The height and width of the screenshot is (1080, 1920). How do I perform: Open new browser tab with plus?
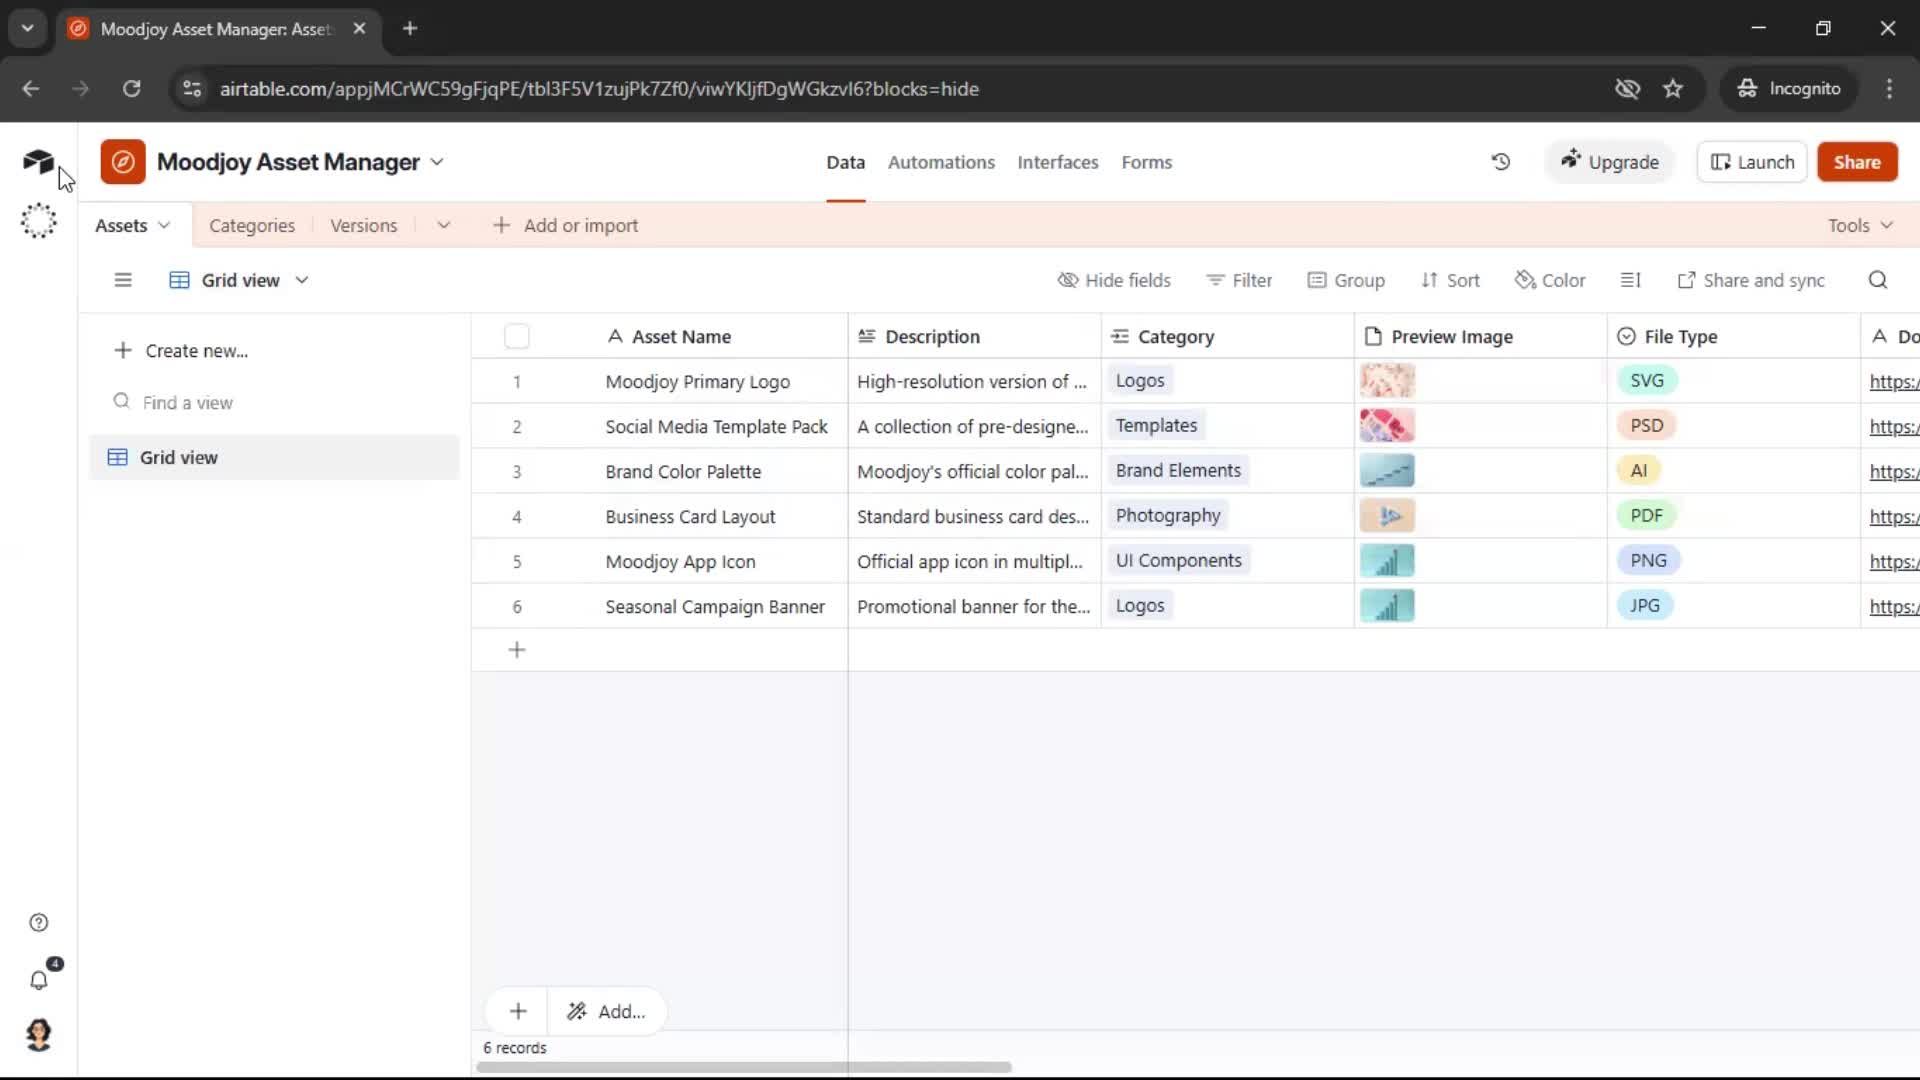[x=410, y=28]
